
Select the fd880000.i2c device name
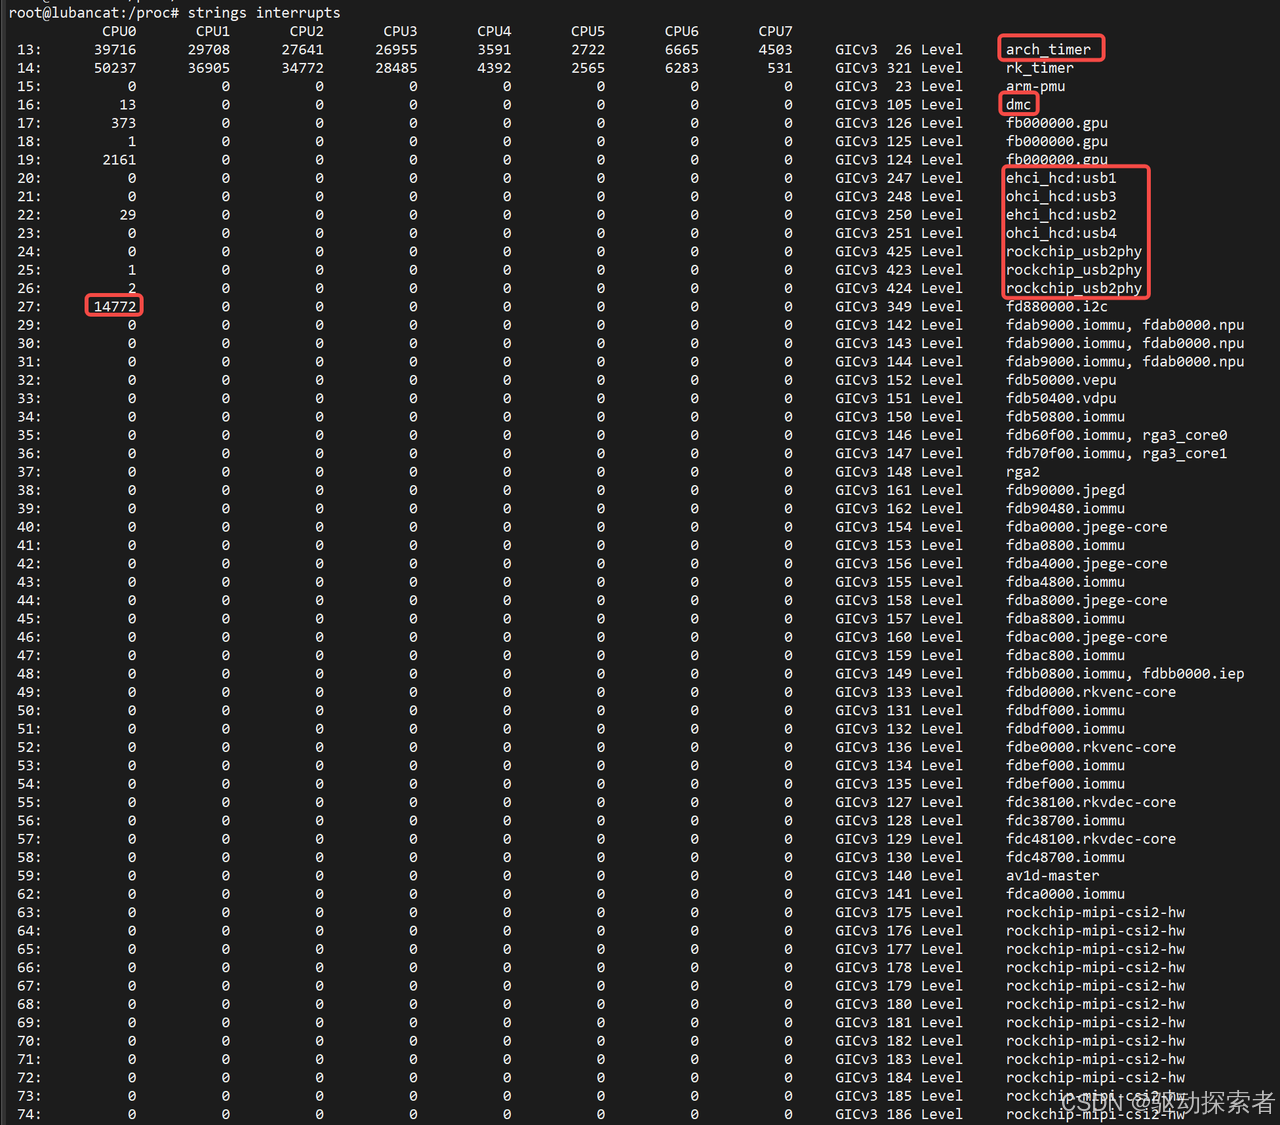coord(1056,306)
